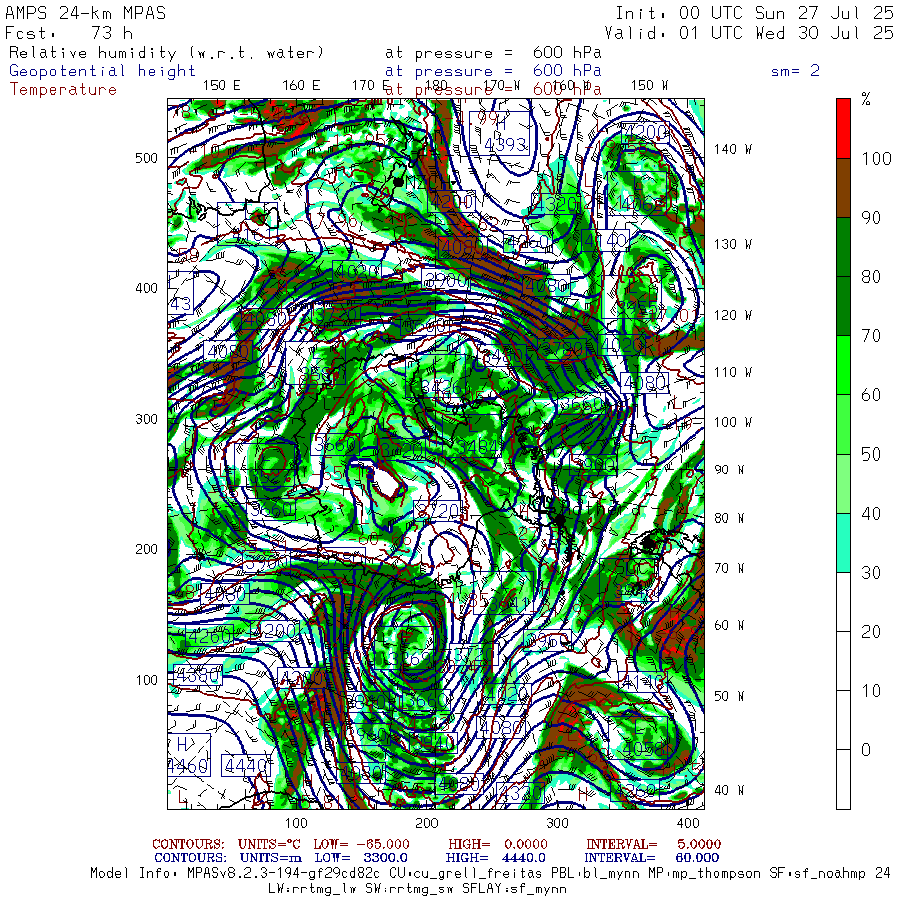Click the red "Temperature" field label
The height and width of the screenshot is (900, 900).
[x=63, y=90]
